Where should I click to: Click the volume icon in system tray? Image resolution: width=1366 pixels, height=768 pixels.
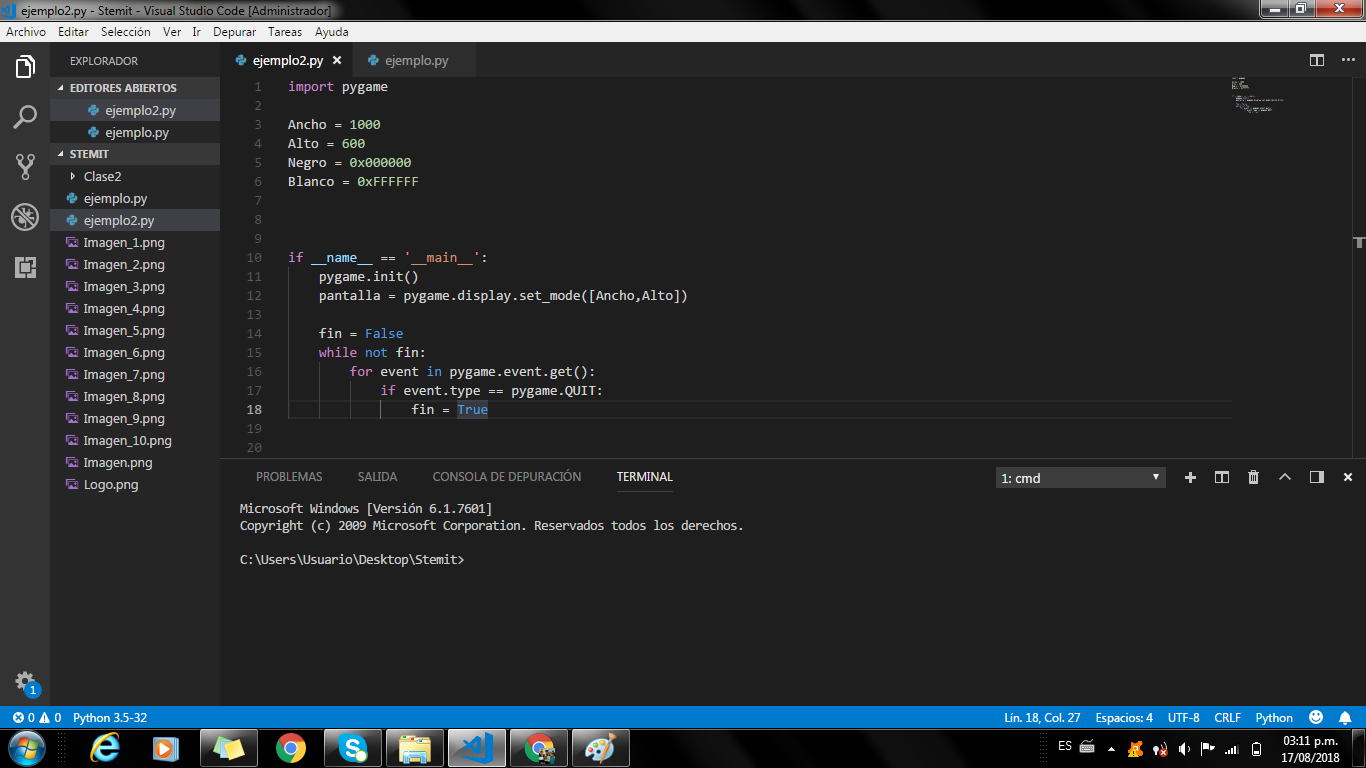(x=1184, y=748)
